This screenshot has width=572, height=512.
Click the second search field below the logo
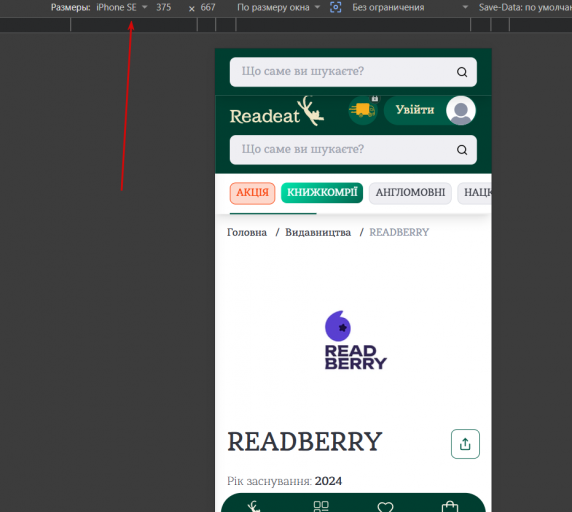(x=353, y=150)
